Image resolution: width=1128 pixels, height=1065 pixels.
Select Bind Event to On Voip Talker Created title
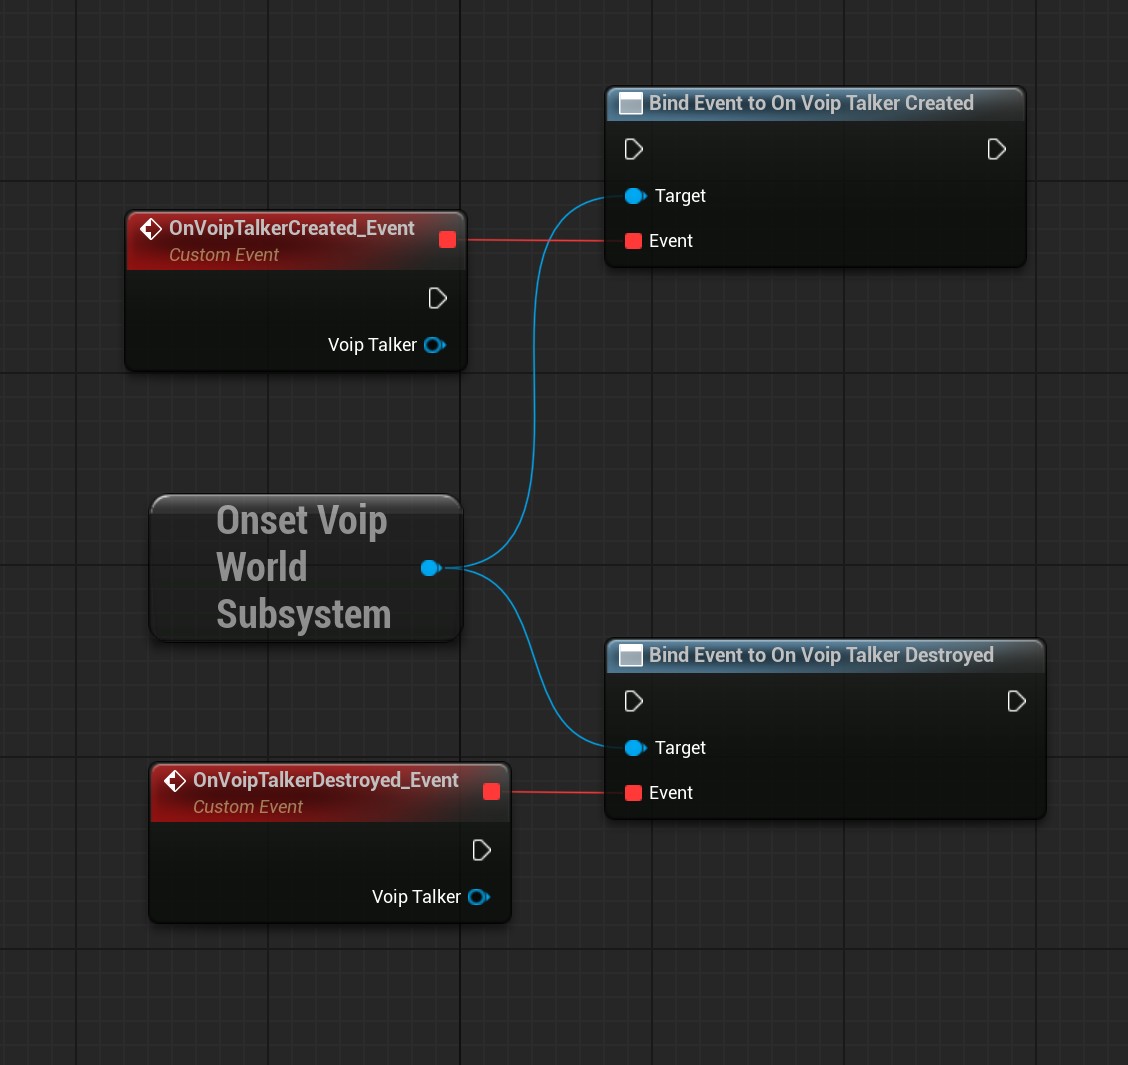coord(811,103)
